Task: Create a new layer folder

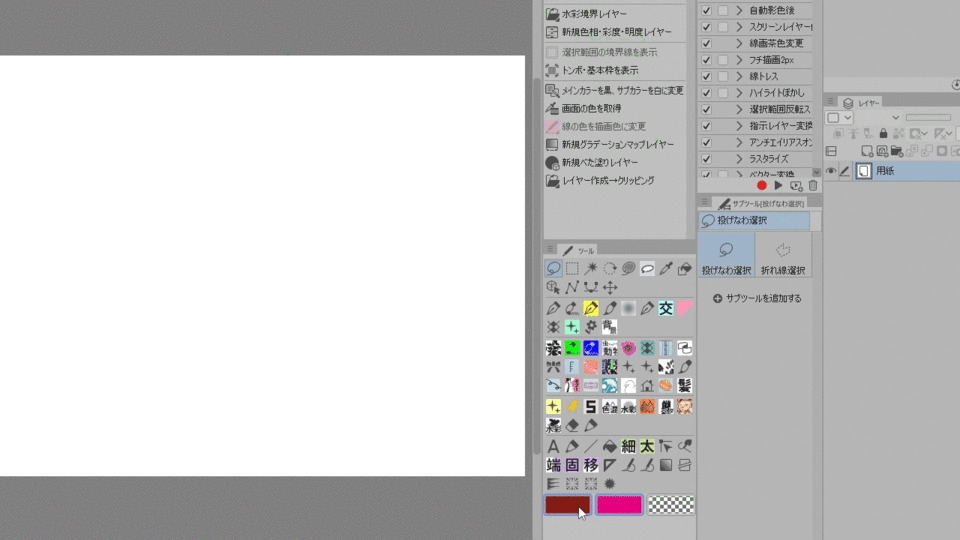Action: [x=897, y=151]
